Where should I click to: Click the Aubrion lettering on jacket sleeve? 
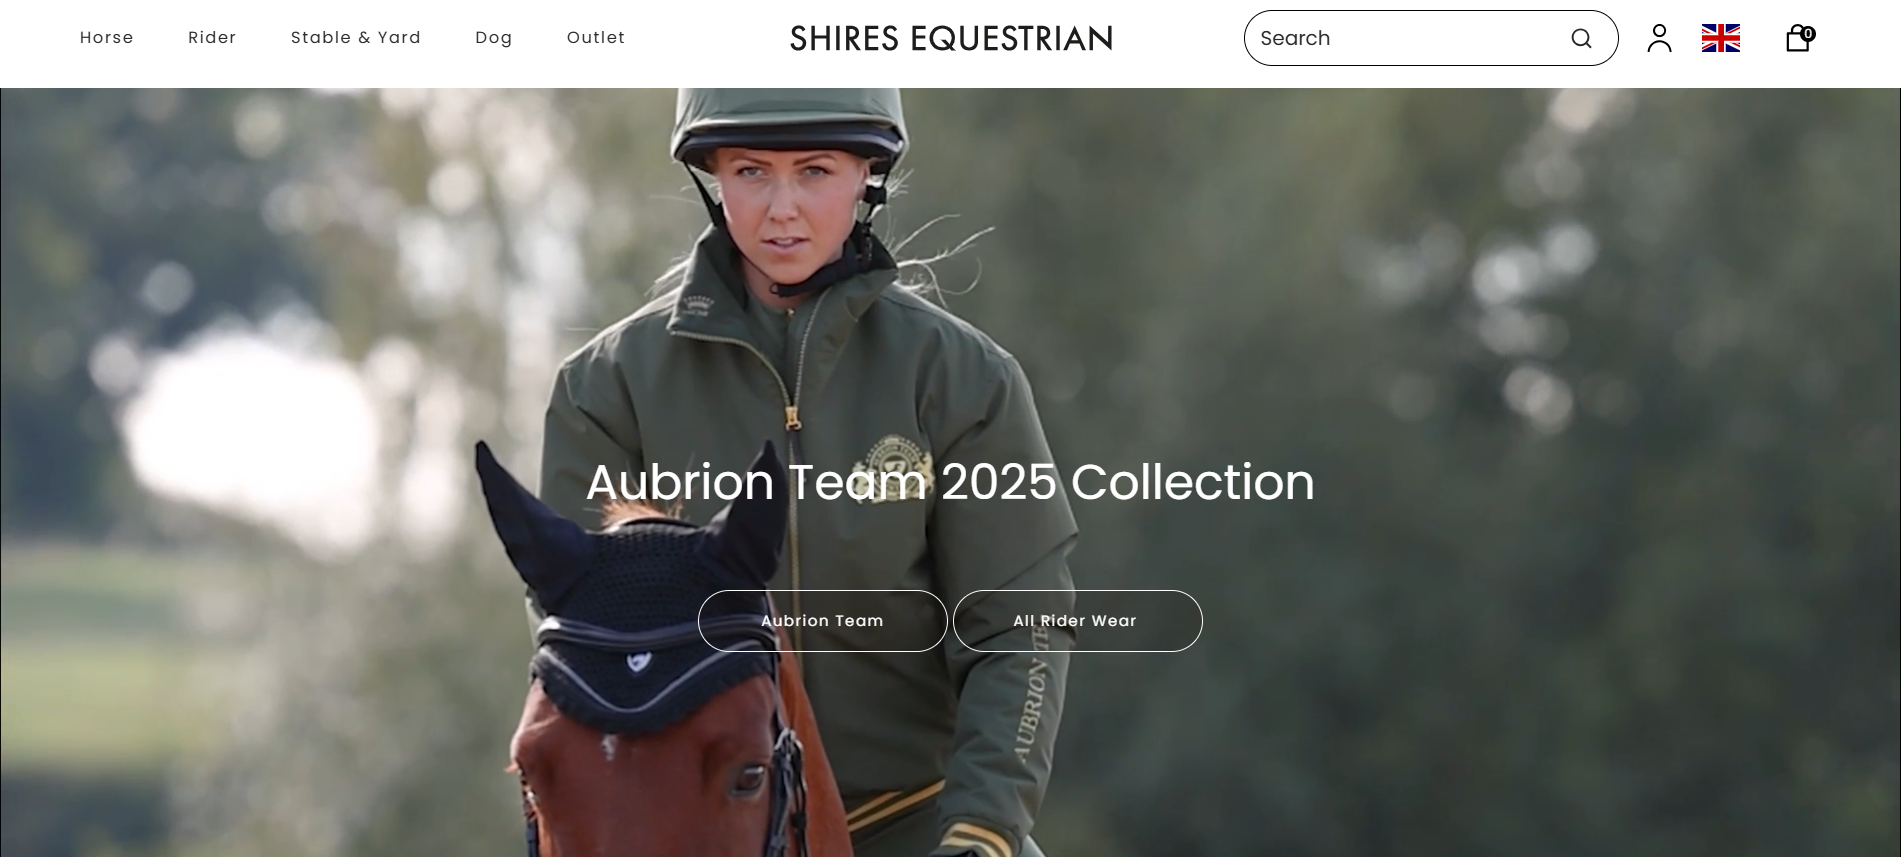[x=1035, y=700]
